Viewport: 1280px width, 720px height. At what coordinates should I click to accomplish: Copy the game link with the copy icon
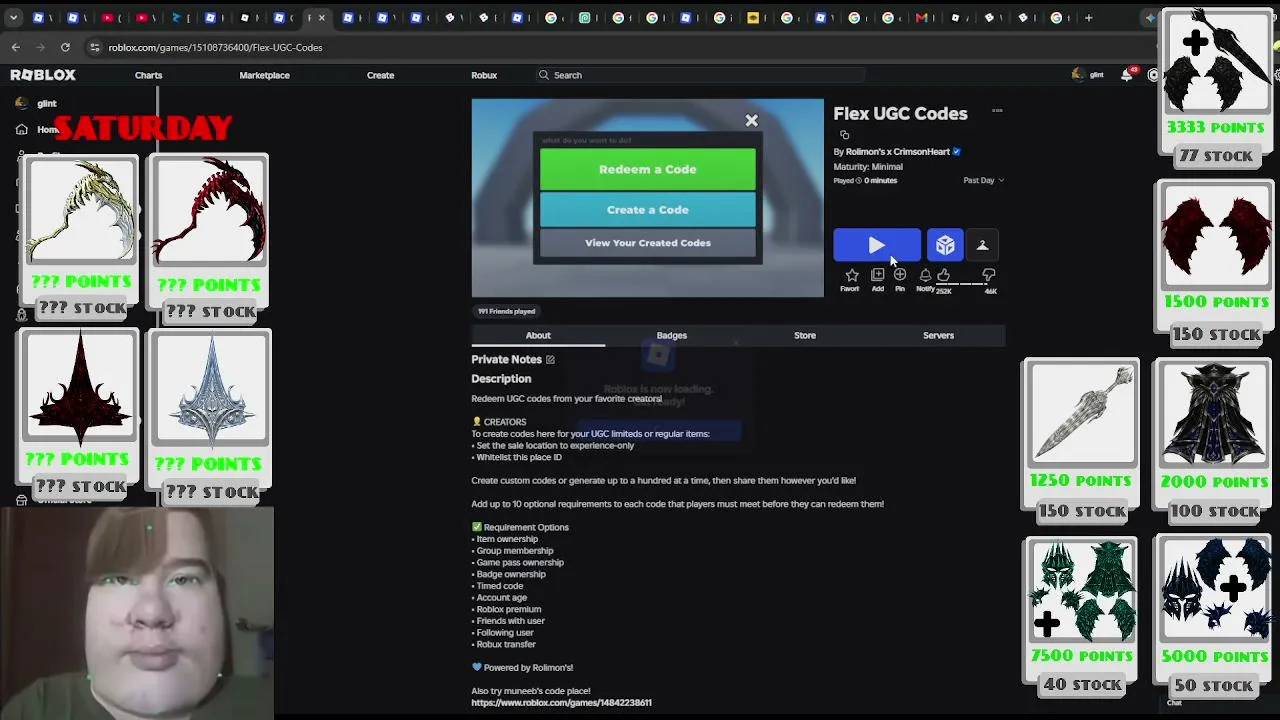point(845,135)
